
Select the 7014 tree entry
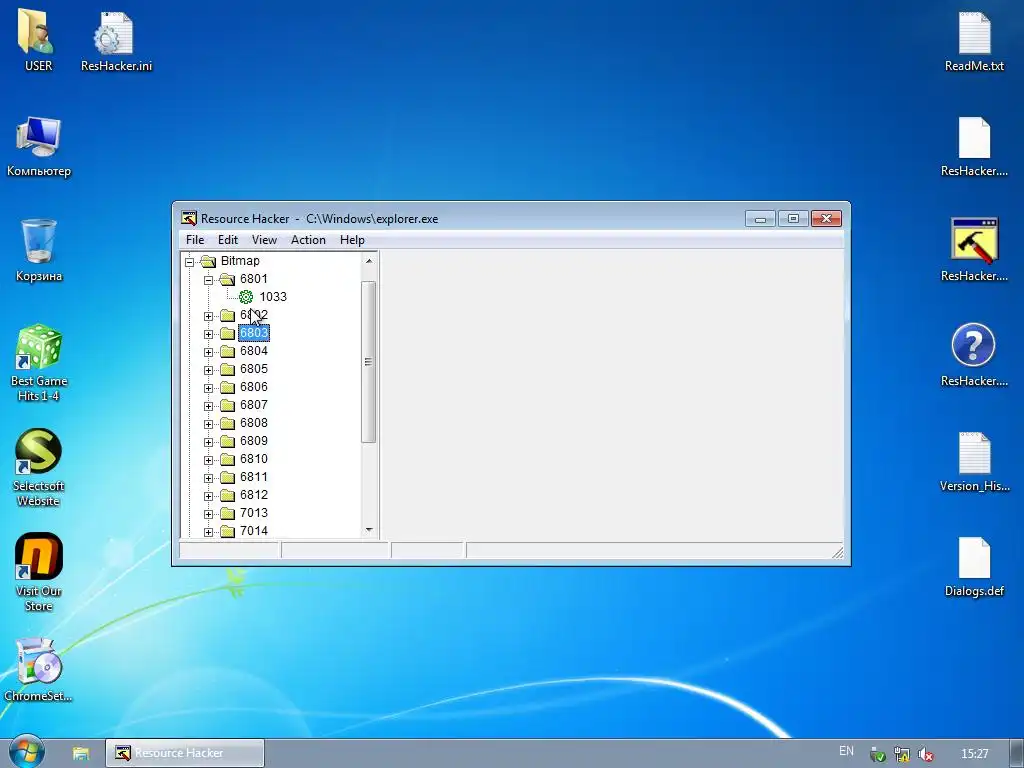(253, 531)
